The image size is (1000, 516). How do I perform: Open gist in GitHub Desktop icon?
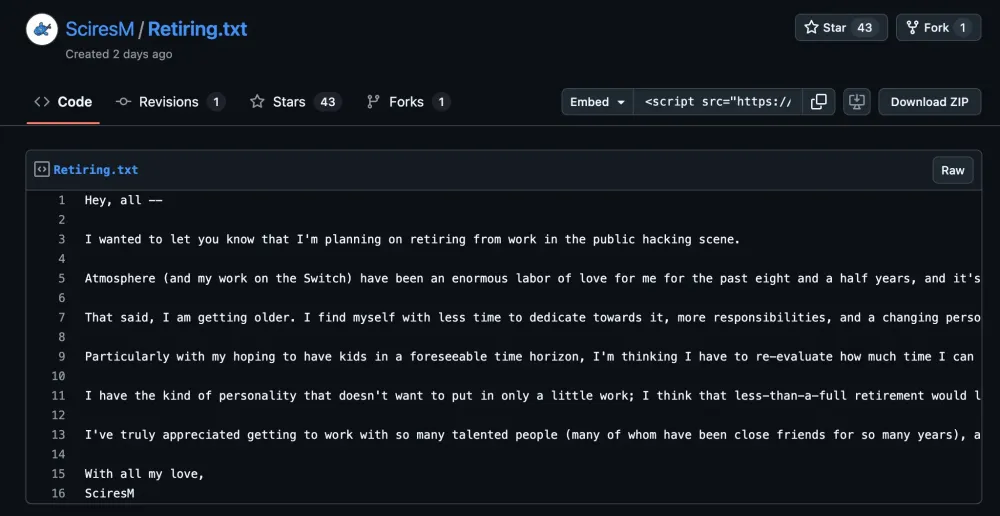click(856, 102)
